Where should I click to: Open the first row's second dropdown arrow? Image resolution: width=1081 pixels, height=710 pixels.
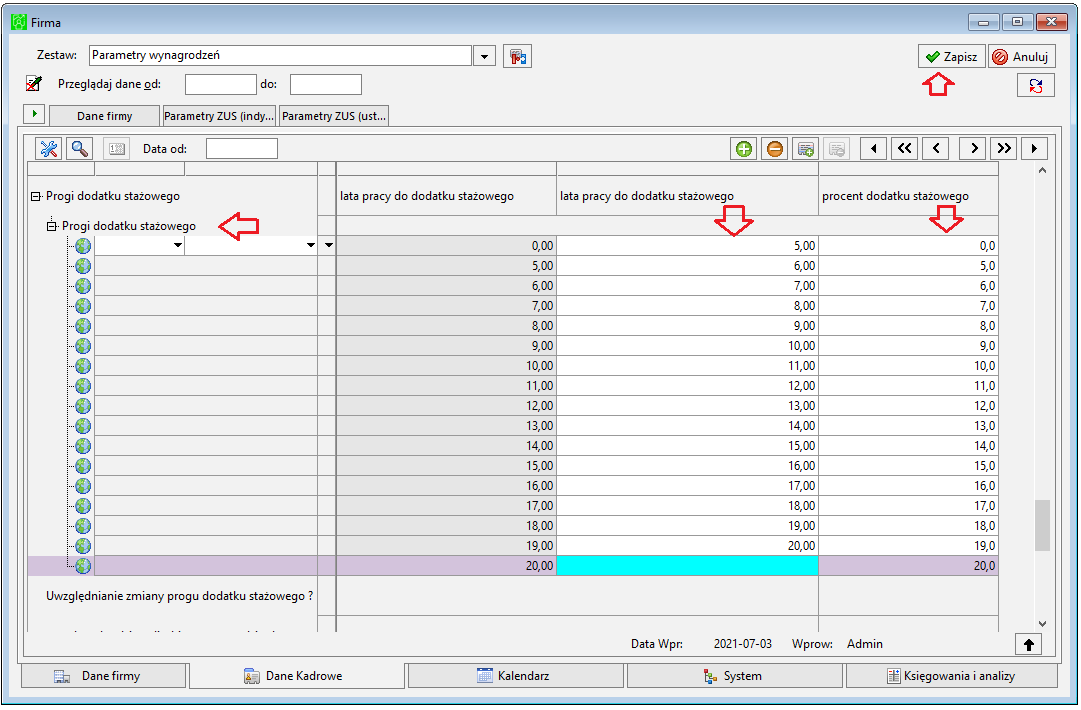coord(311,245)
